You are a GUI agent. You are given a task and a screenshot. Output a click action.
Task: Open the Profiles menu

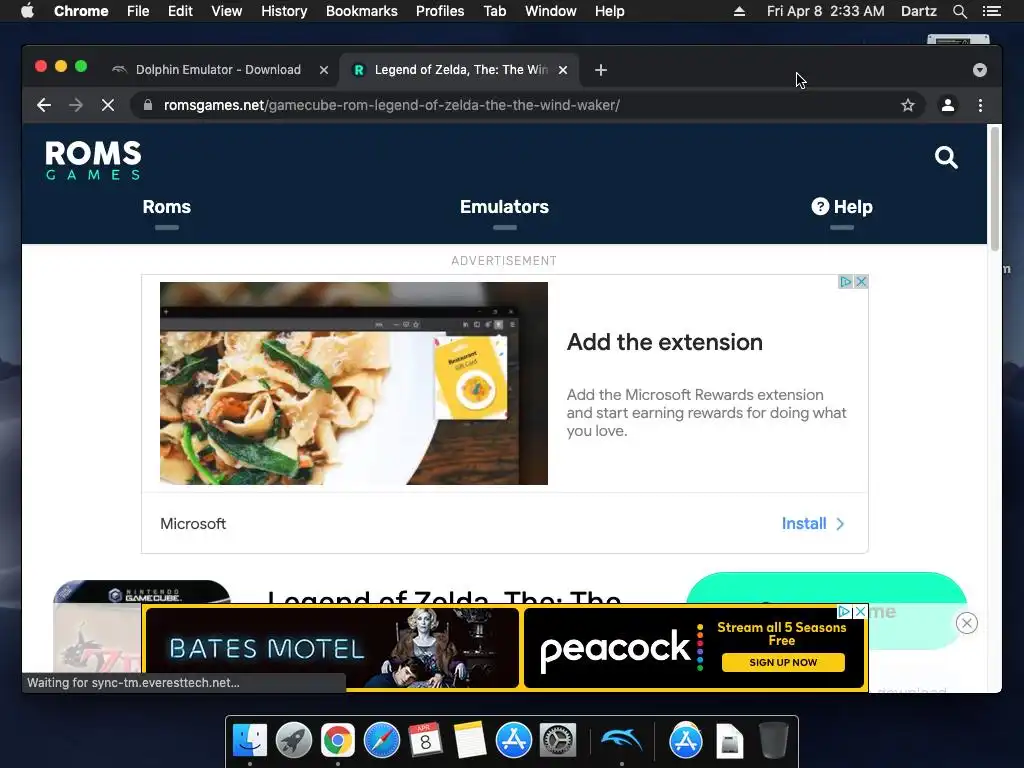[440, 11]
